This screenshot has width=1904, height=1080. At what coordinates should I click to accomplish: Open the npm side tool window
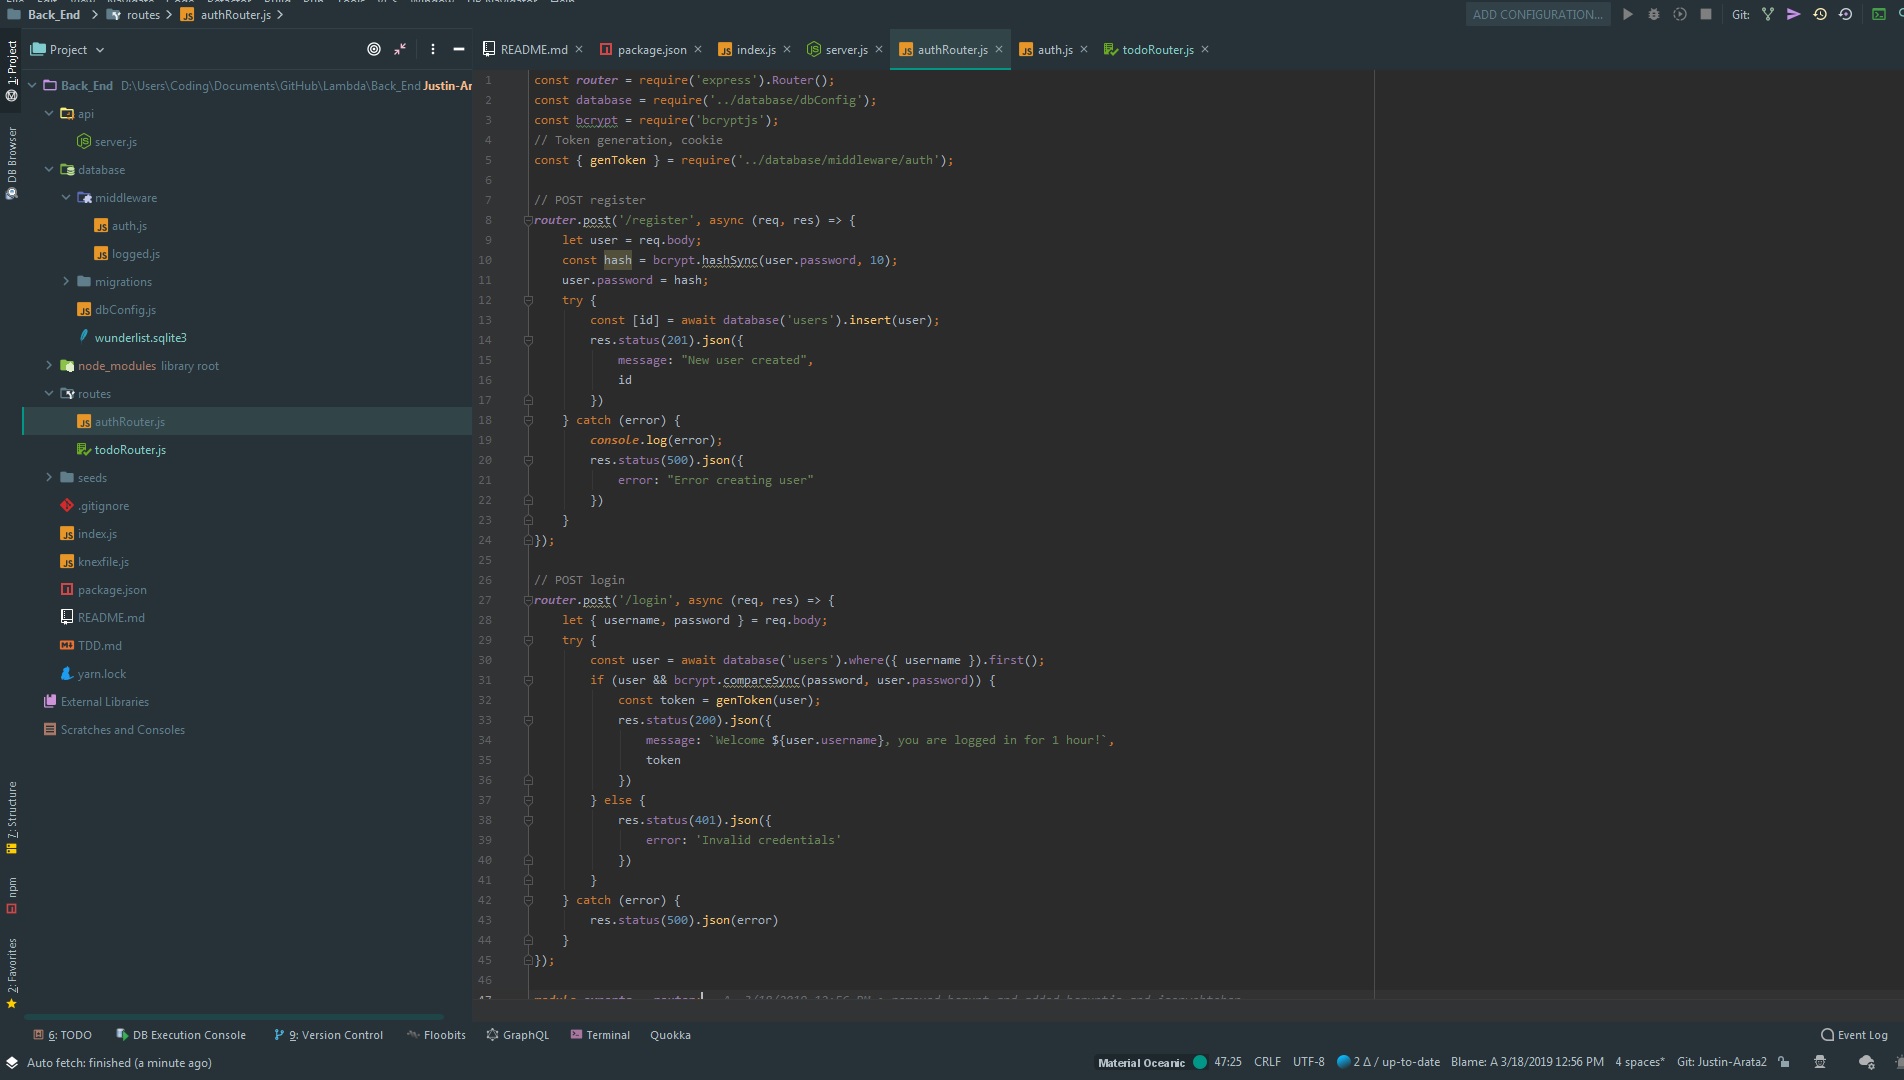coord(12,895)
